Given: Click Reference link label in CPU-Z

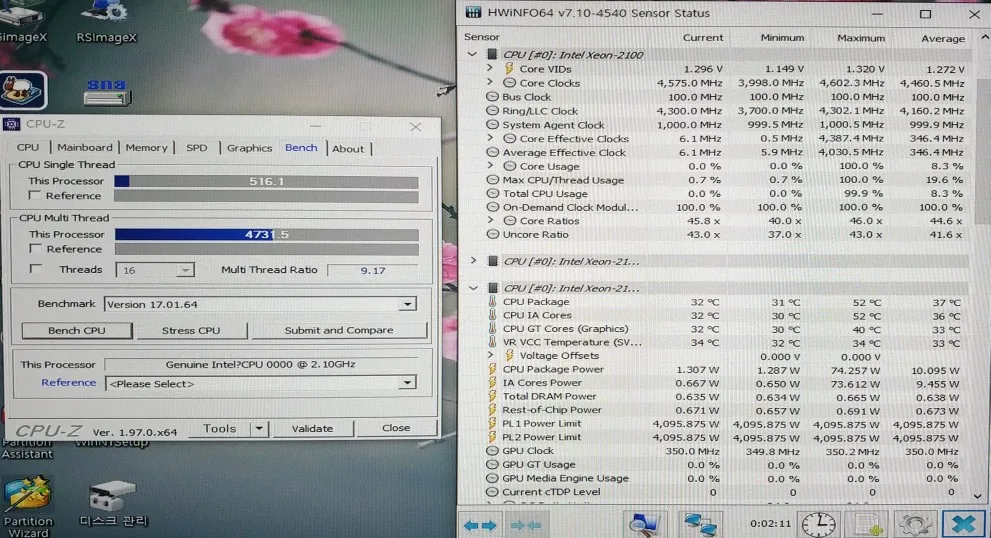Looking at the screenshot, I should [68, 382].
